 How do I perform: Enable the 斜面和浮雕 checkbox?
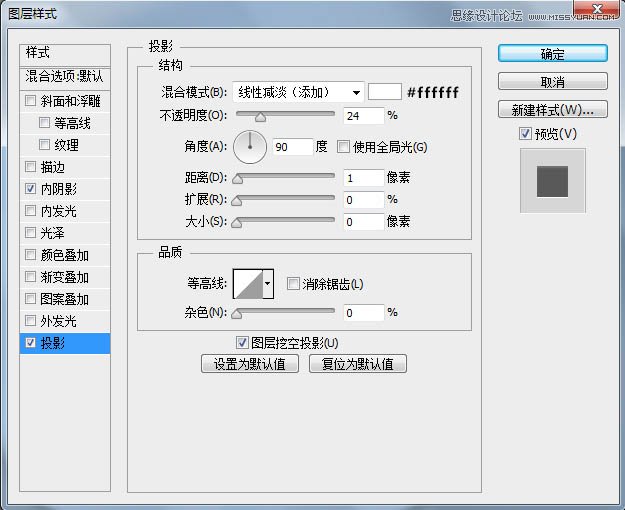click(x=31, y=101)
